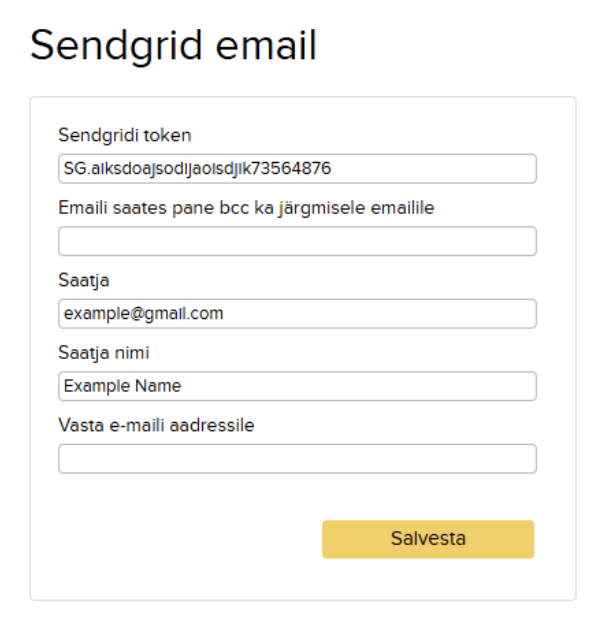
Task: Click the example@gmail.com text
Action: pyautogui.click(x=144, y=314)
